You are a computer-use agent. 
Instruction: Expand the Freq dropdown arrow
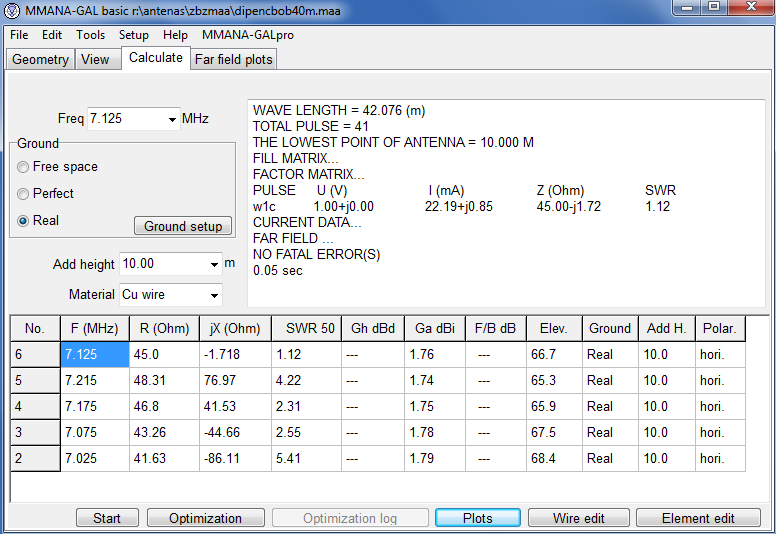coord(172,119)
